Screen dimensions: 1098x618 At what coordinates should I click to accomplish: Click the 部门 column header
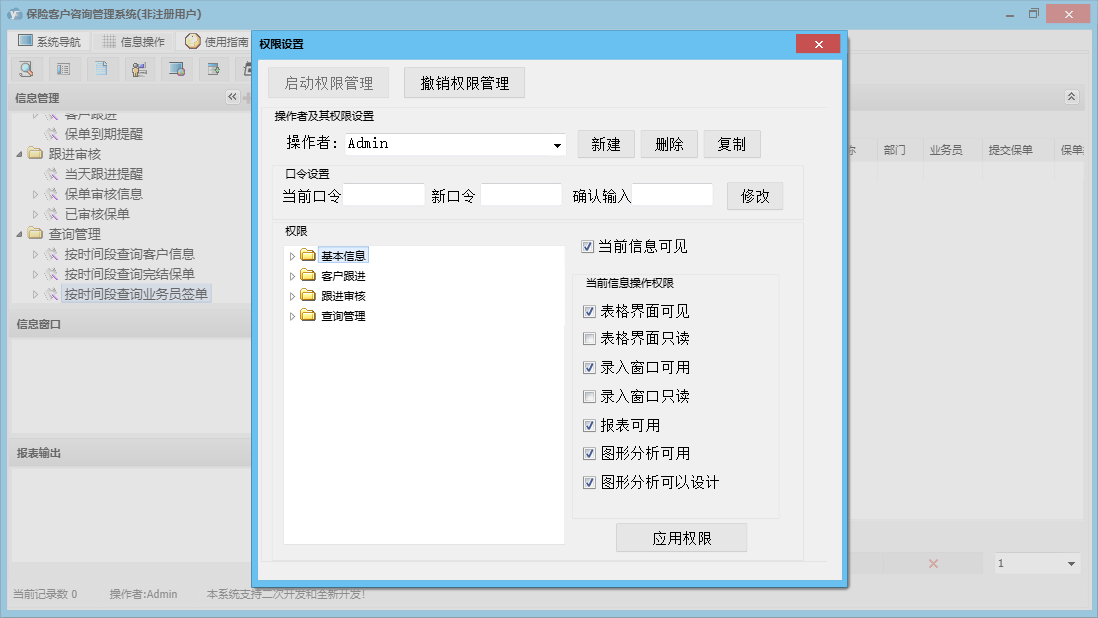tap(894, 150)
